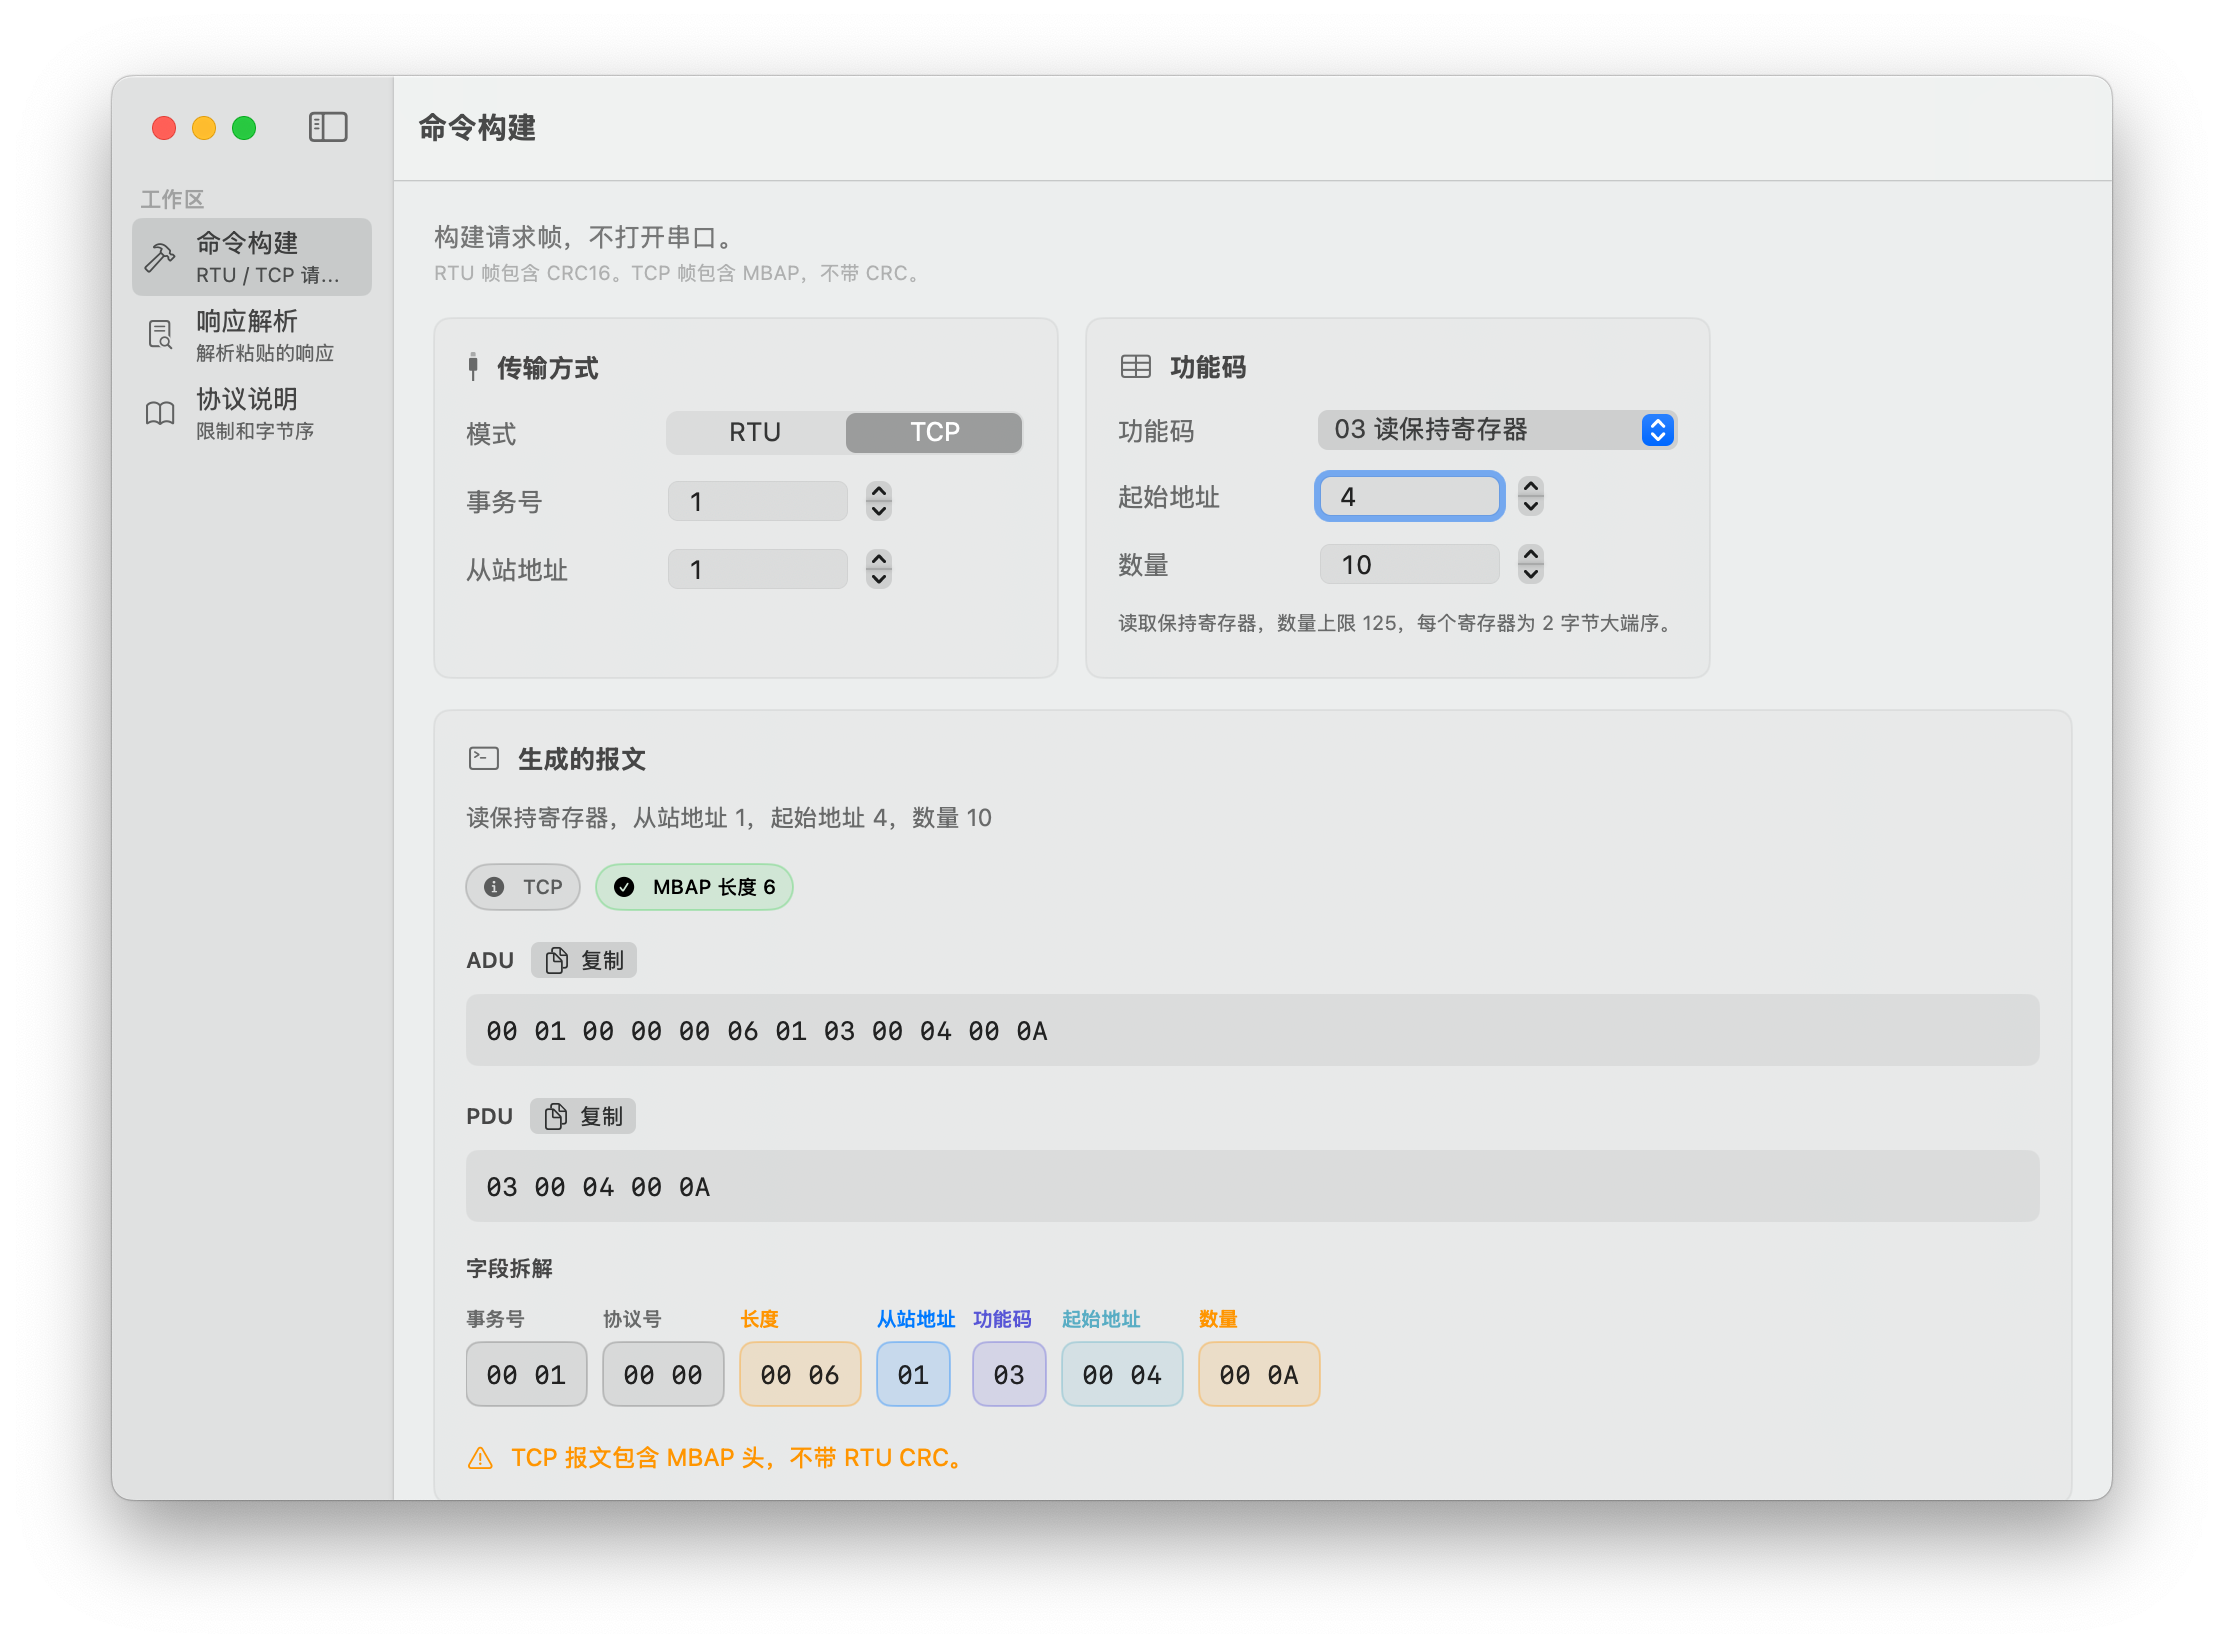Switch mode to TCP
Viewport: 2224px width, 1648px height.
[x=934, y=432]
